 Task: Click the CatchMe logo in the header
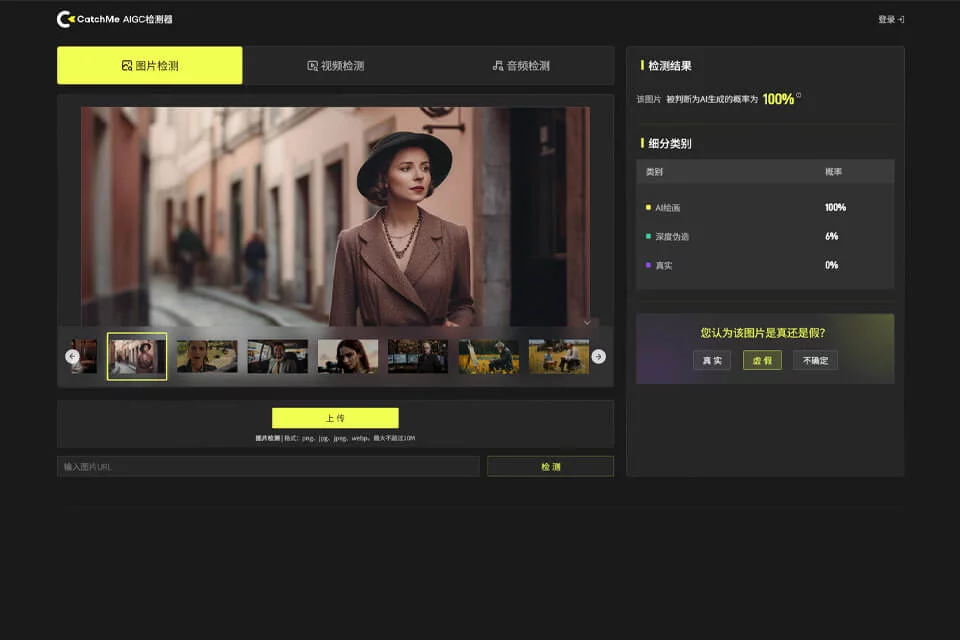click(x=114, y=19)
